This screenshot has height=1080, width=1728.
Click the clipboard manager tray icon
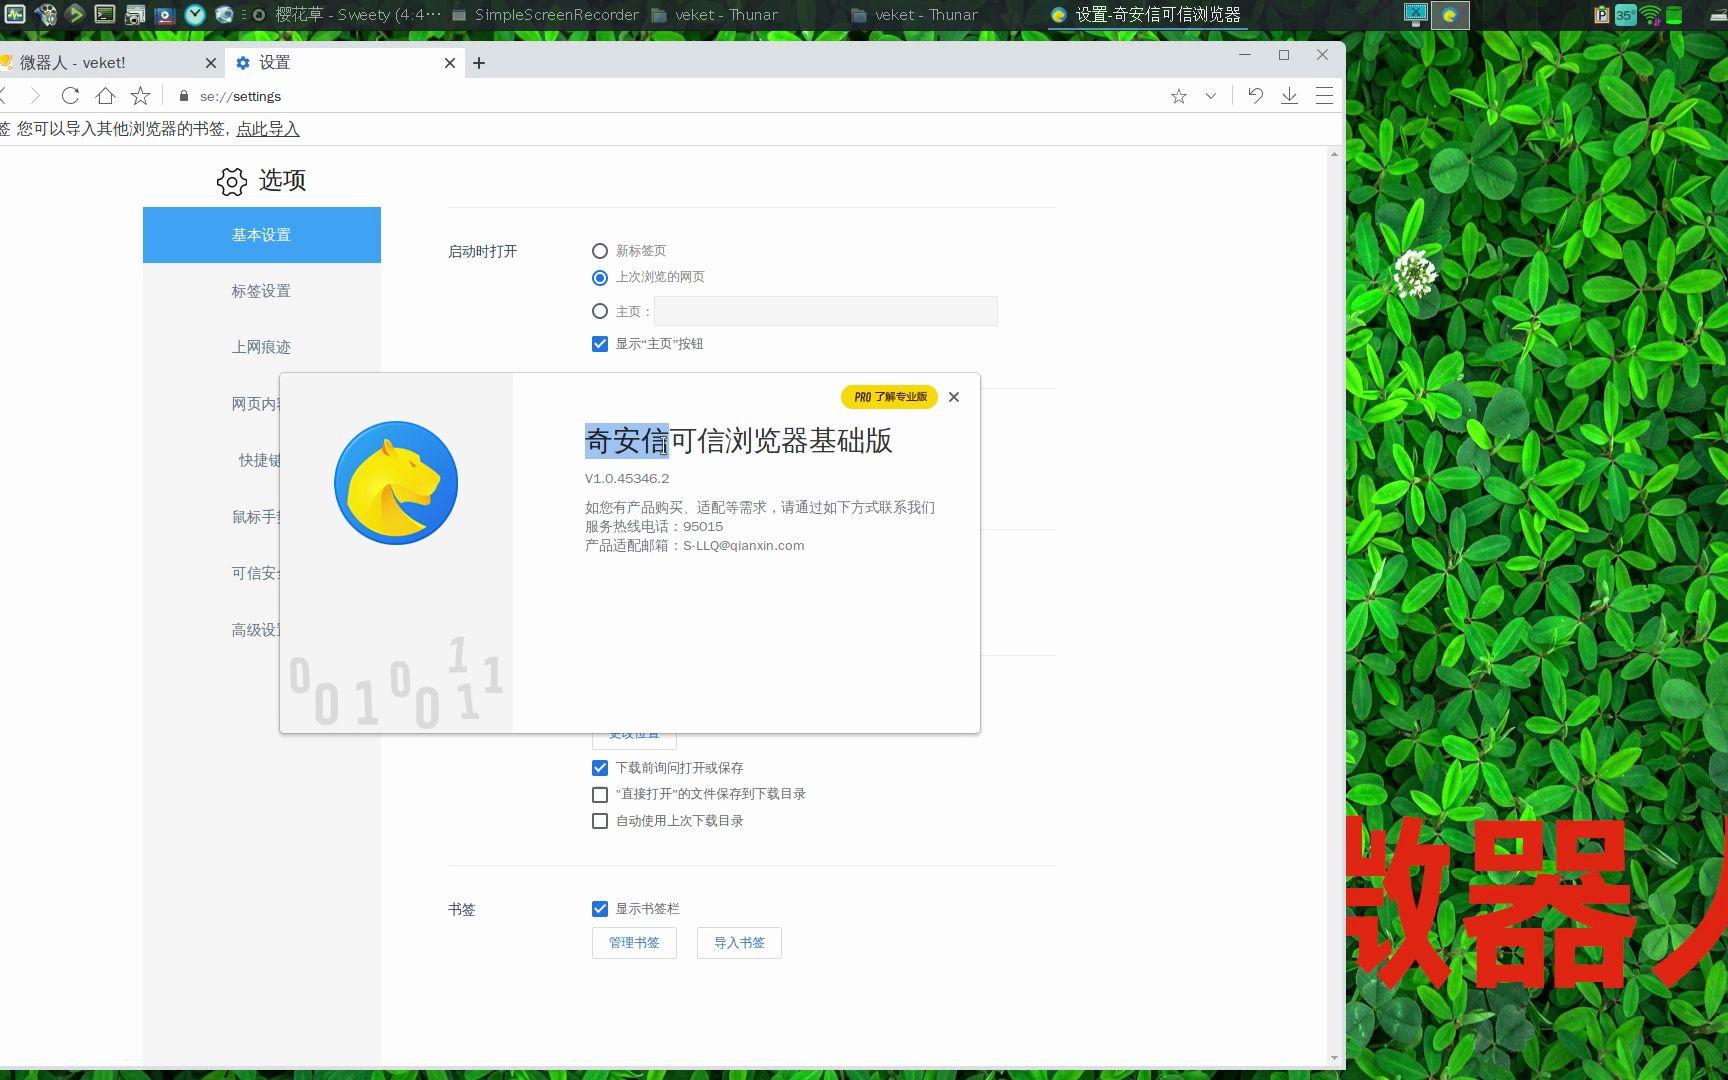[1601, 15]
